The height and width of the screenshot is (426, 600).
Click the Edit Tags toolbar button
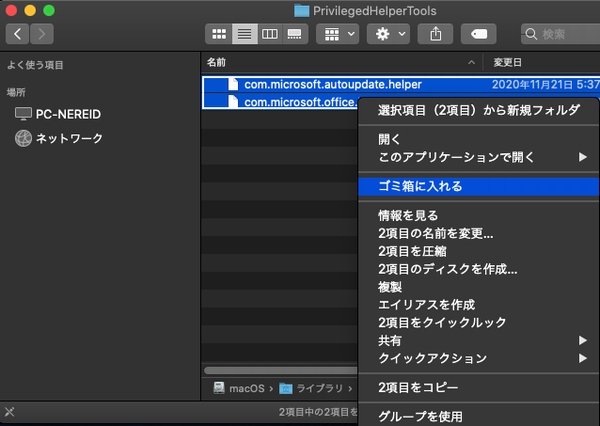(x=479, y=34)
